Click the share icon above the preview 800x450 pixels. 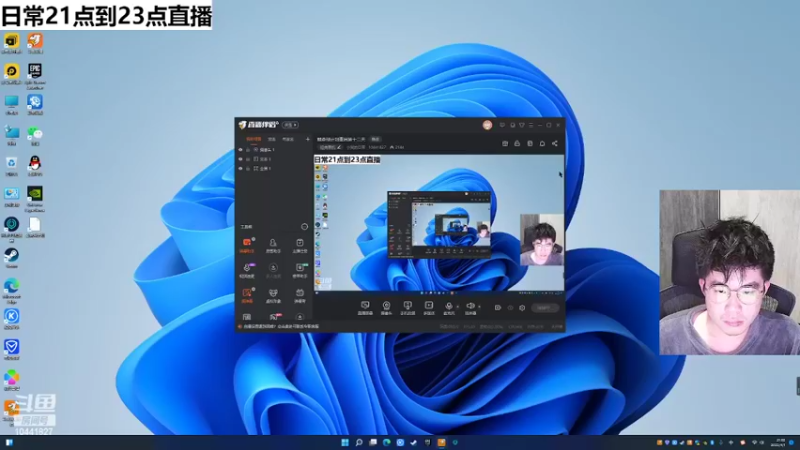click(555, 143)
